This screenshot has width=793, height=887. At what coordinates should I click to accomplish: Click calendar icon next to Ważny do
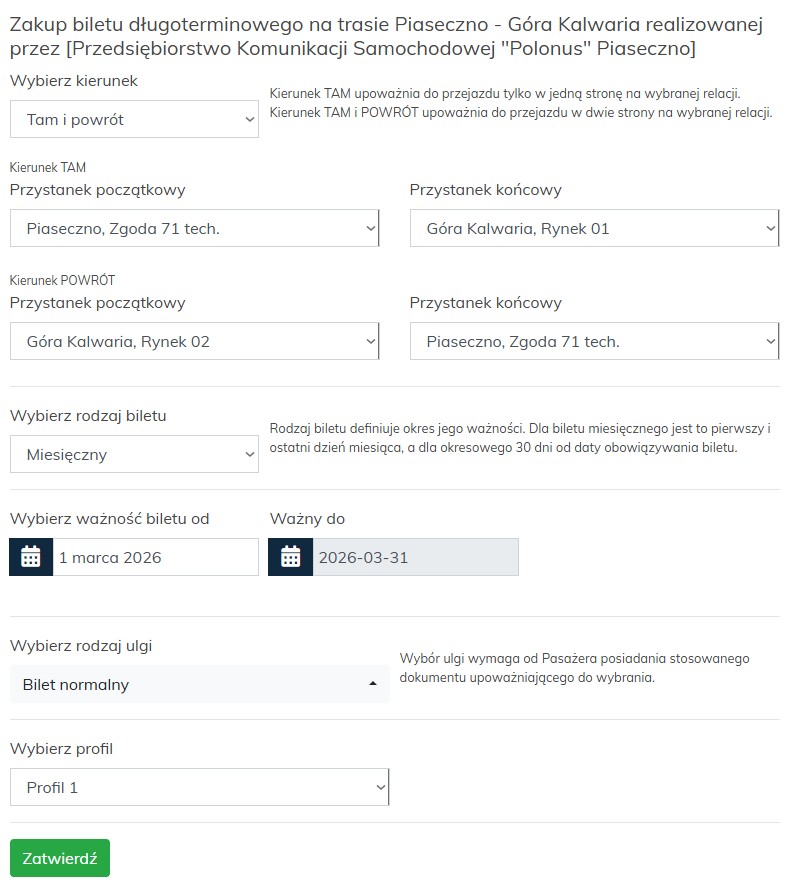point(290,557)
